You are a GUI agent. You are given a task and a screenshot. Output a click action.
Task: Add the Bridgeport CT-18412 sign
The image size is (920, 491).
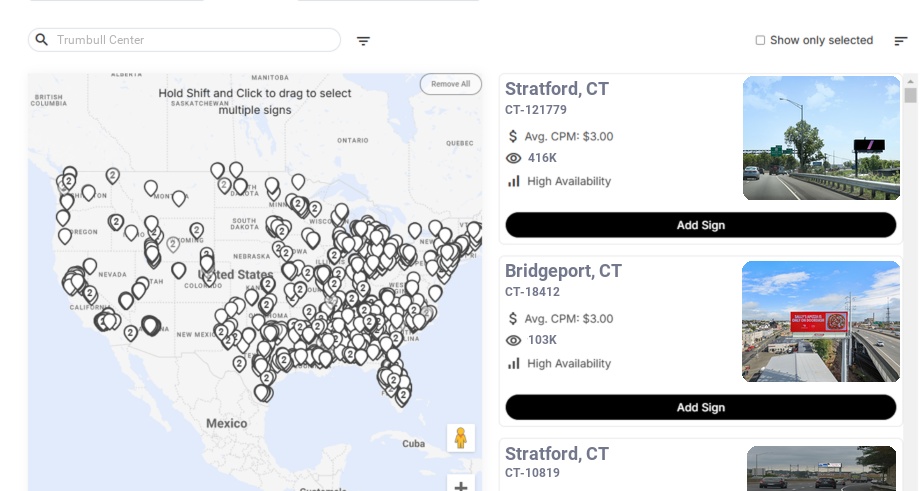(700, 407)
